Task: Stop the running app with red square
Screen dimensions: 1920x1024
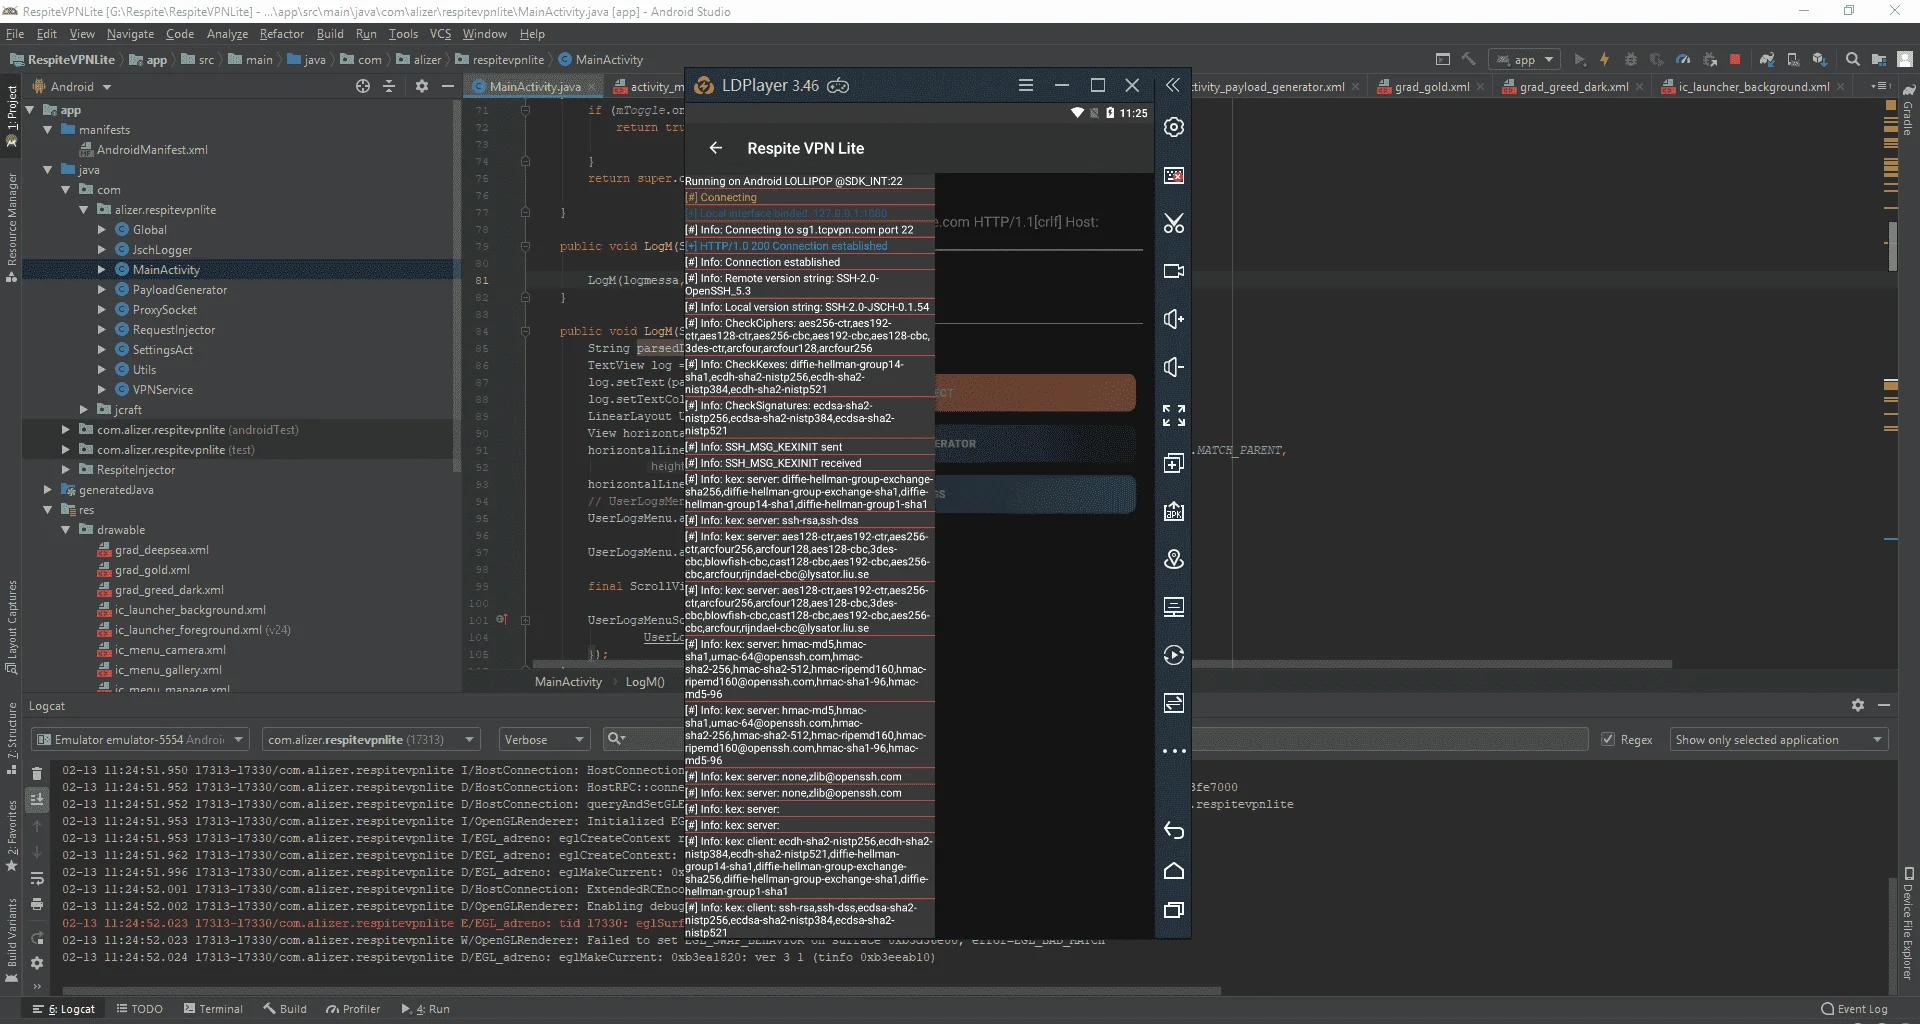Action: (1735, 59)
